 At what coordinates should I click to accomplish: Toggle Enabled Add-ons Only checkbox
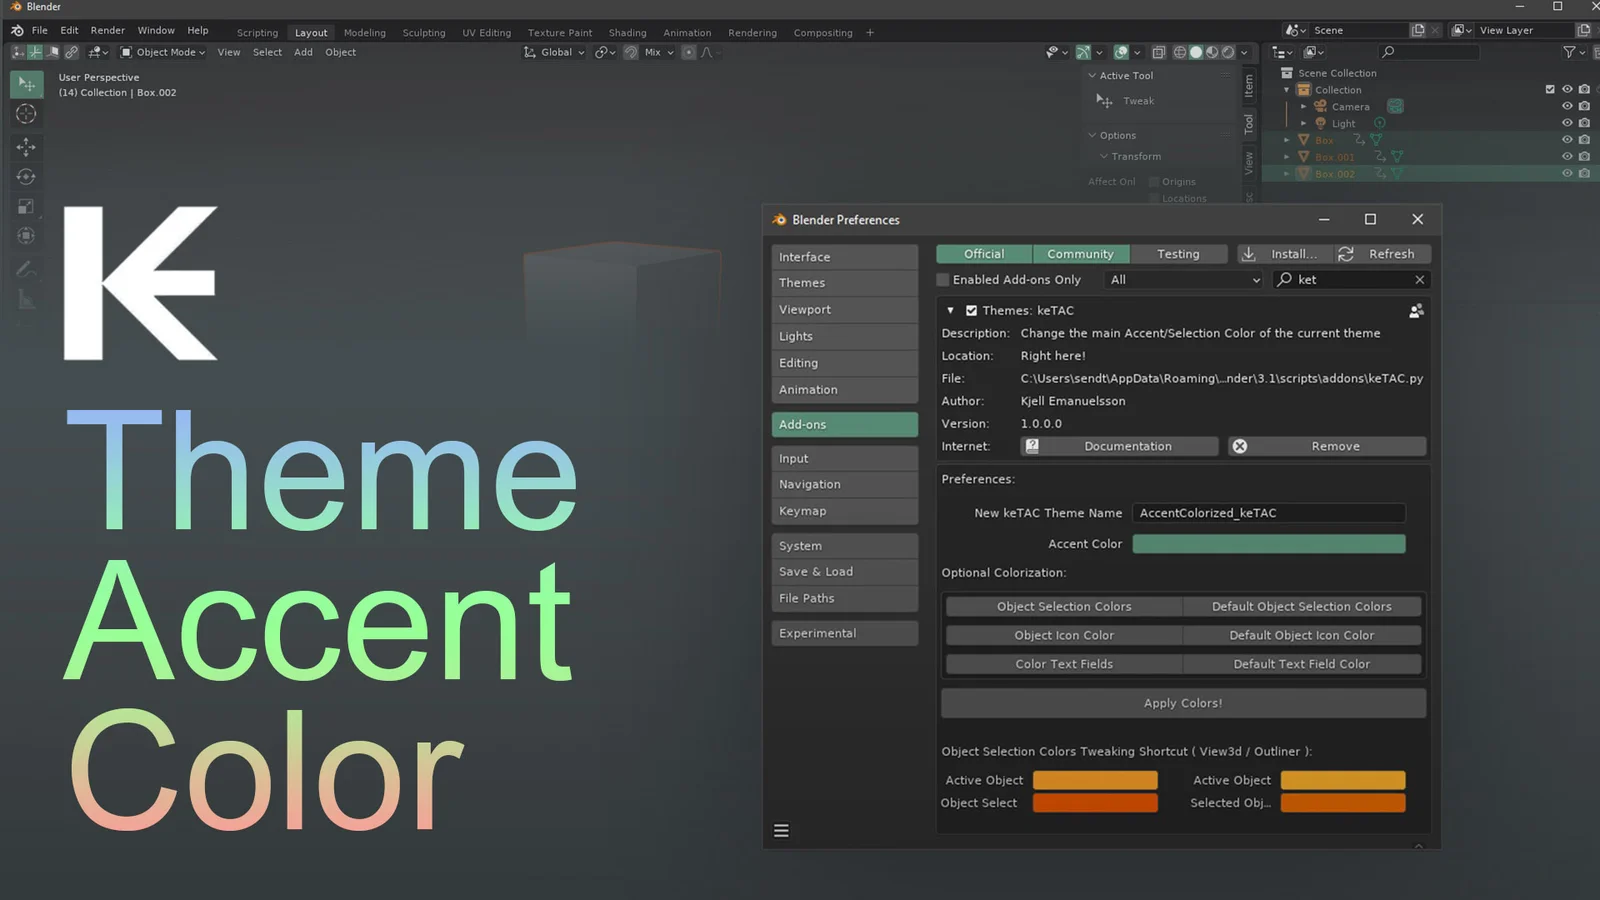pos(943,280)
